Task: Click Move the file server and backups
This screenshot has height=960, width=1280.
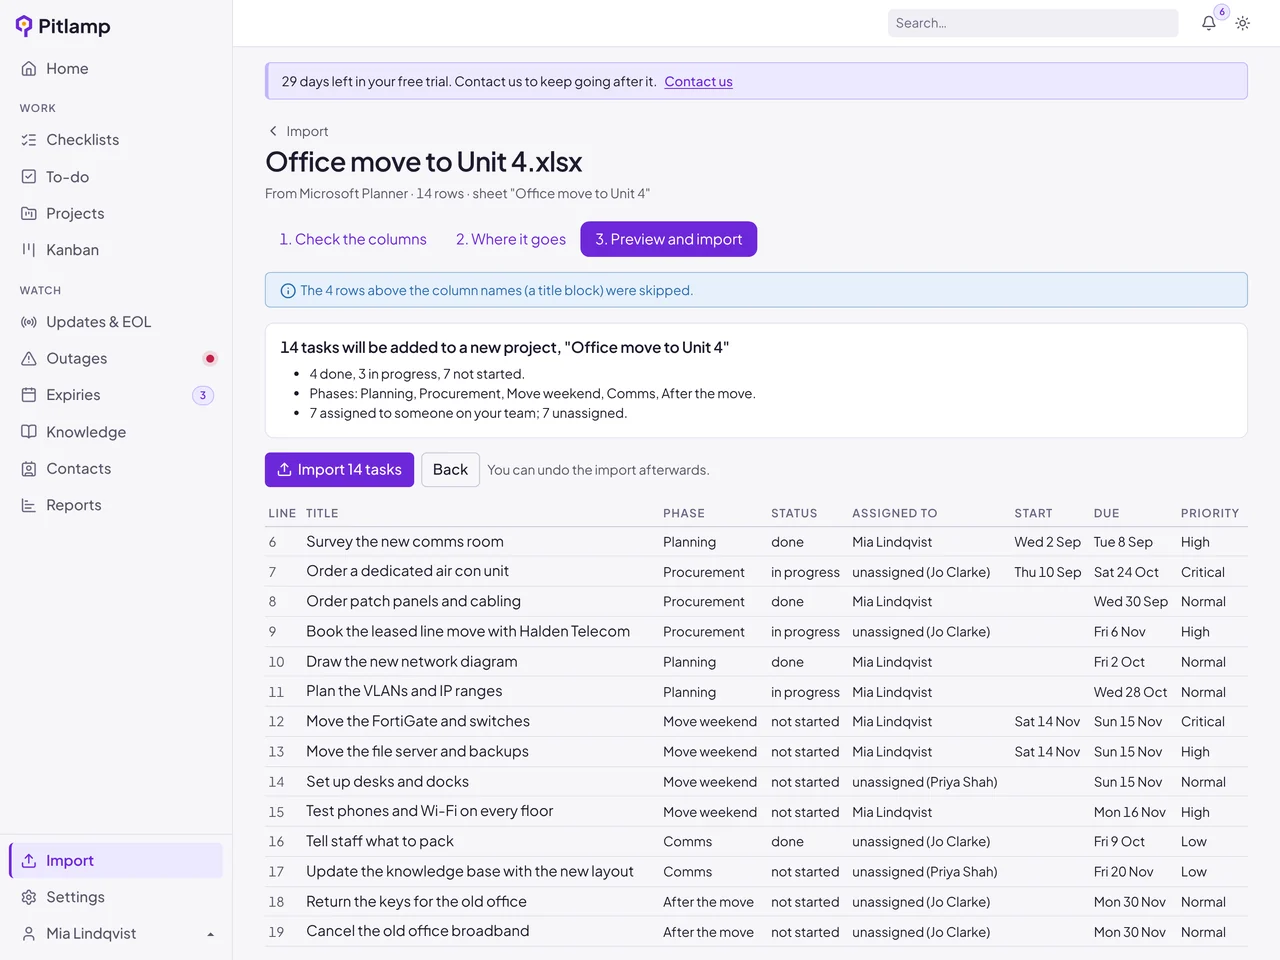Action: point(417,752)
